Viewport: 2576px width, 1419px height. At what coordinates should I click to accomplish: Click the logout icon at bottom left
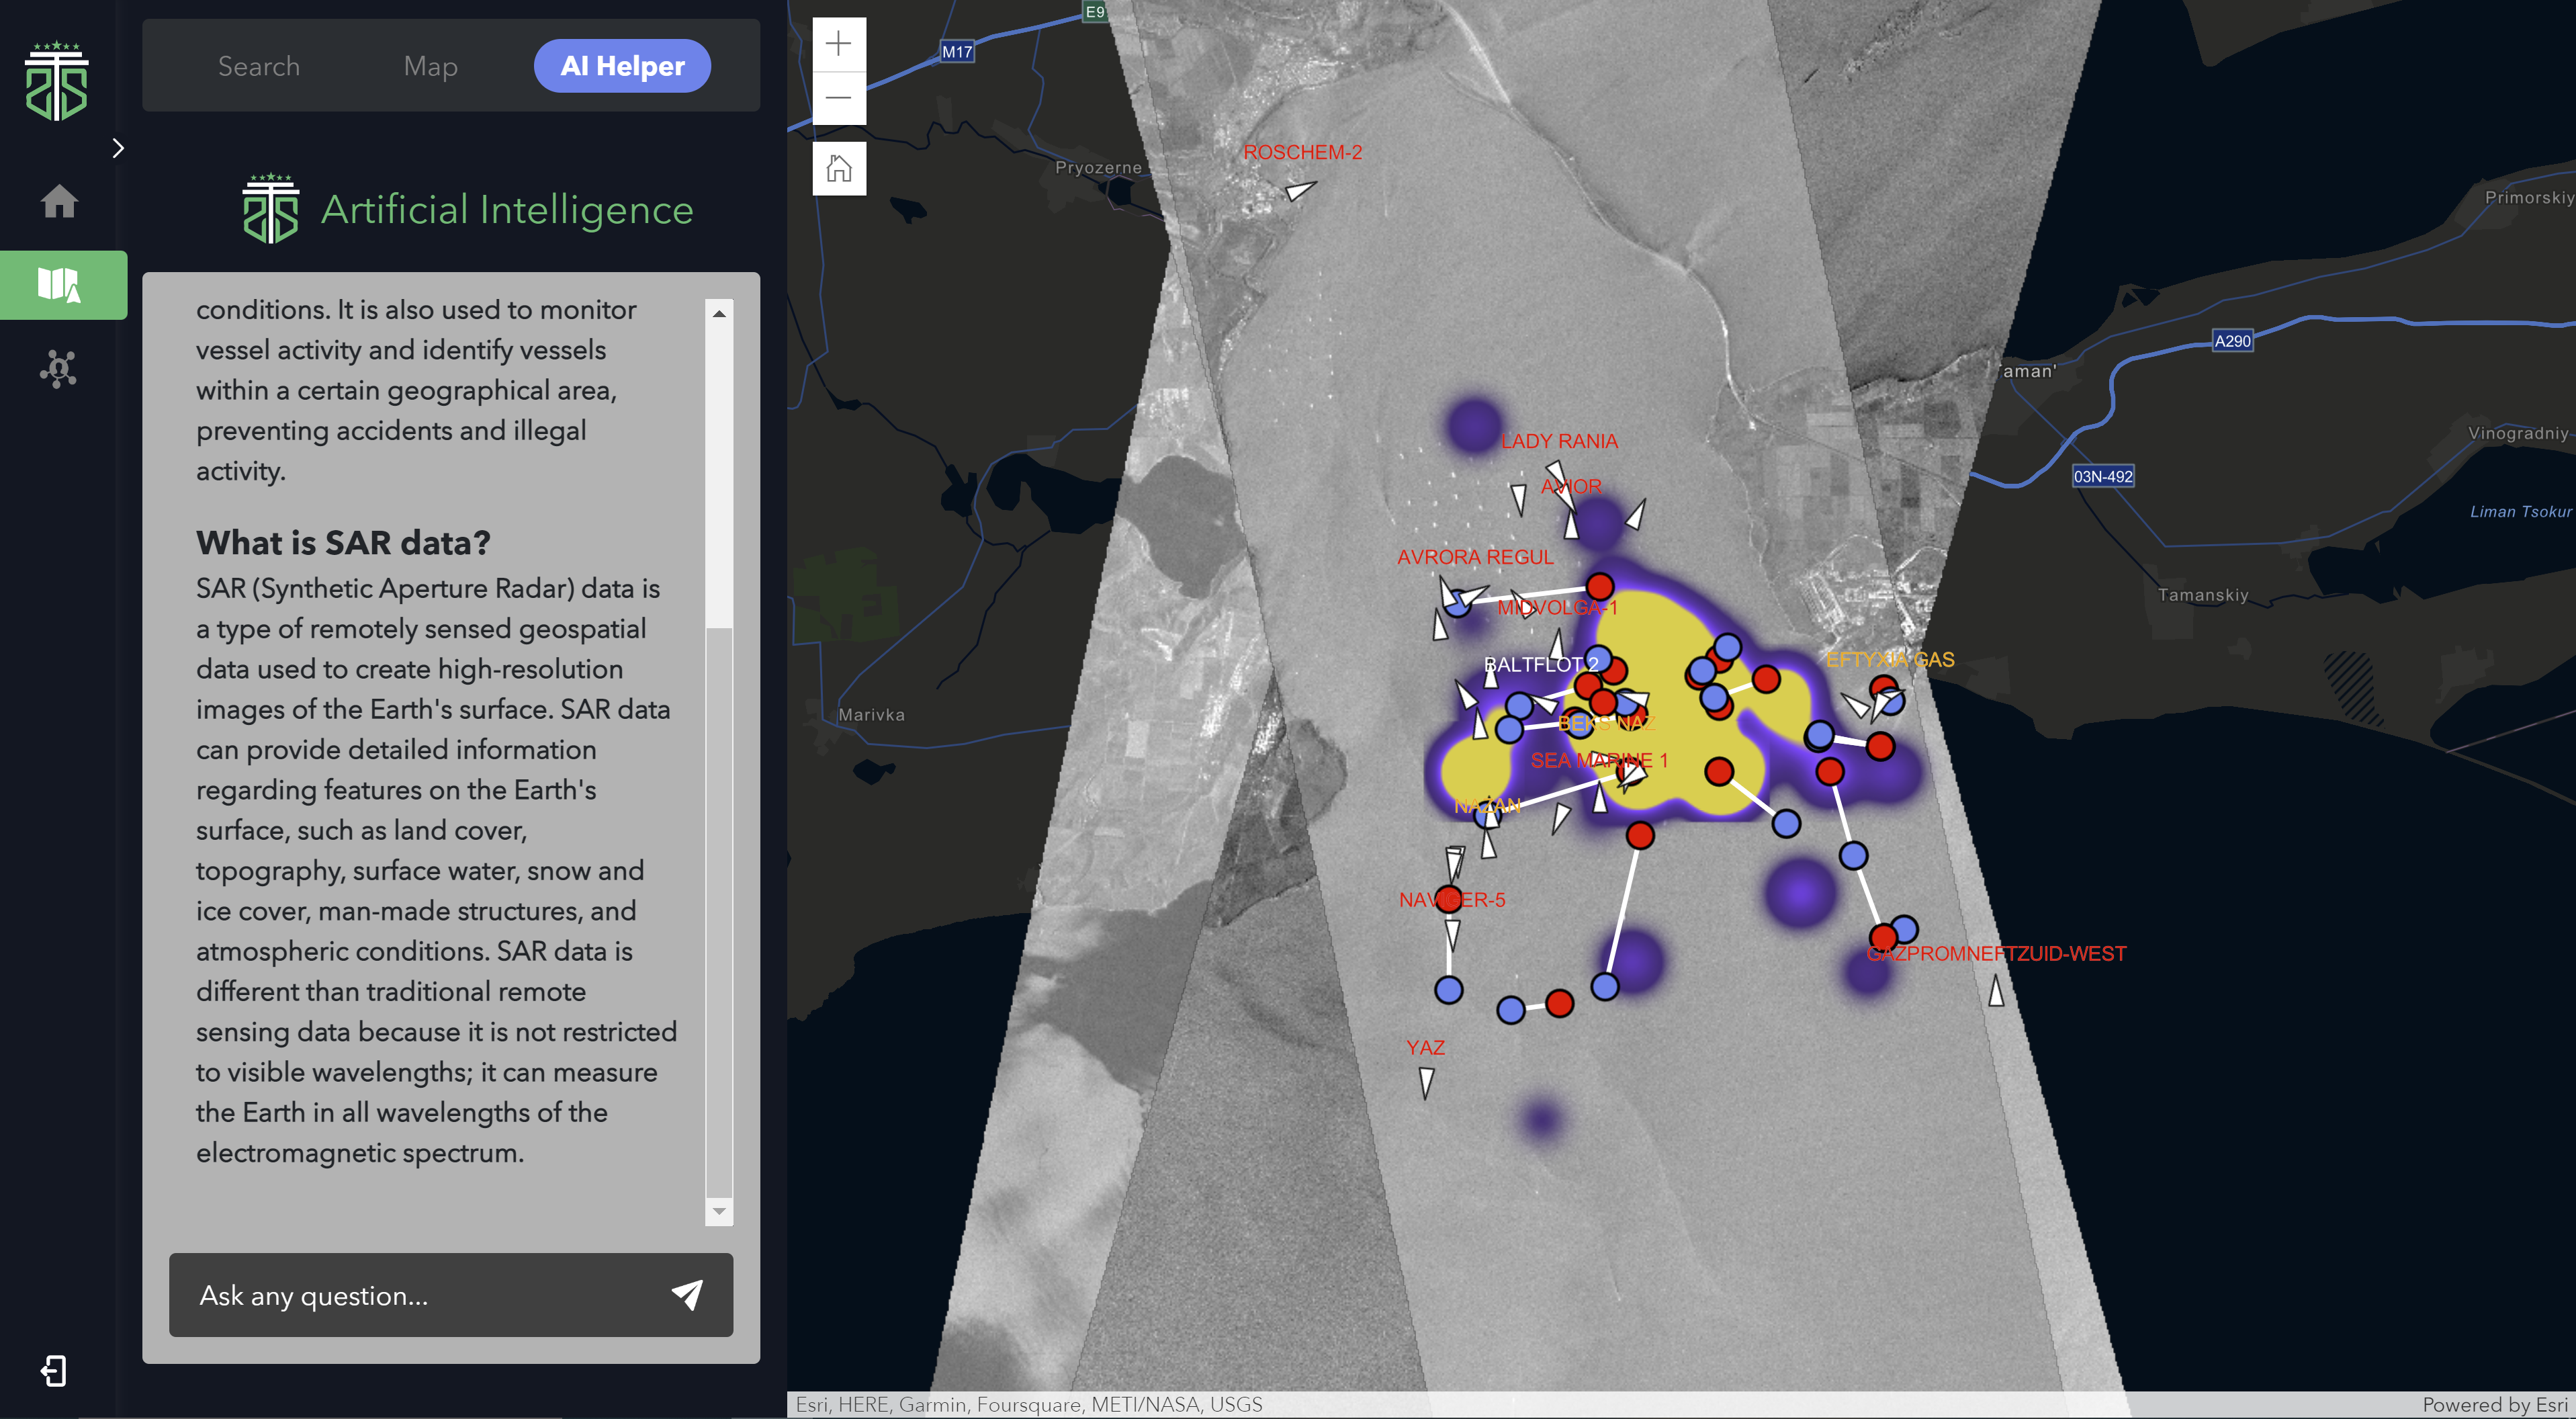tap(54, 1371)
